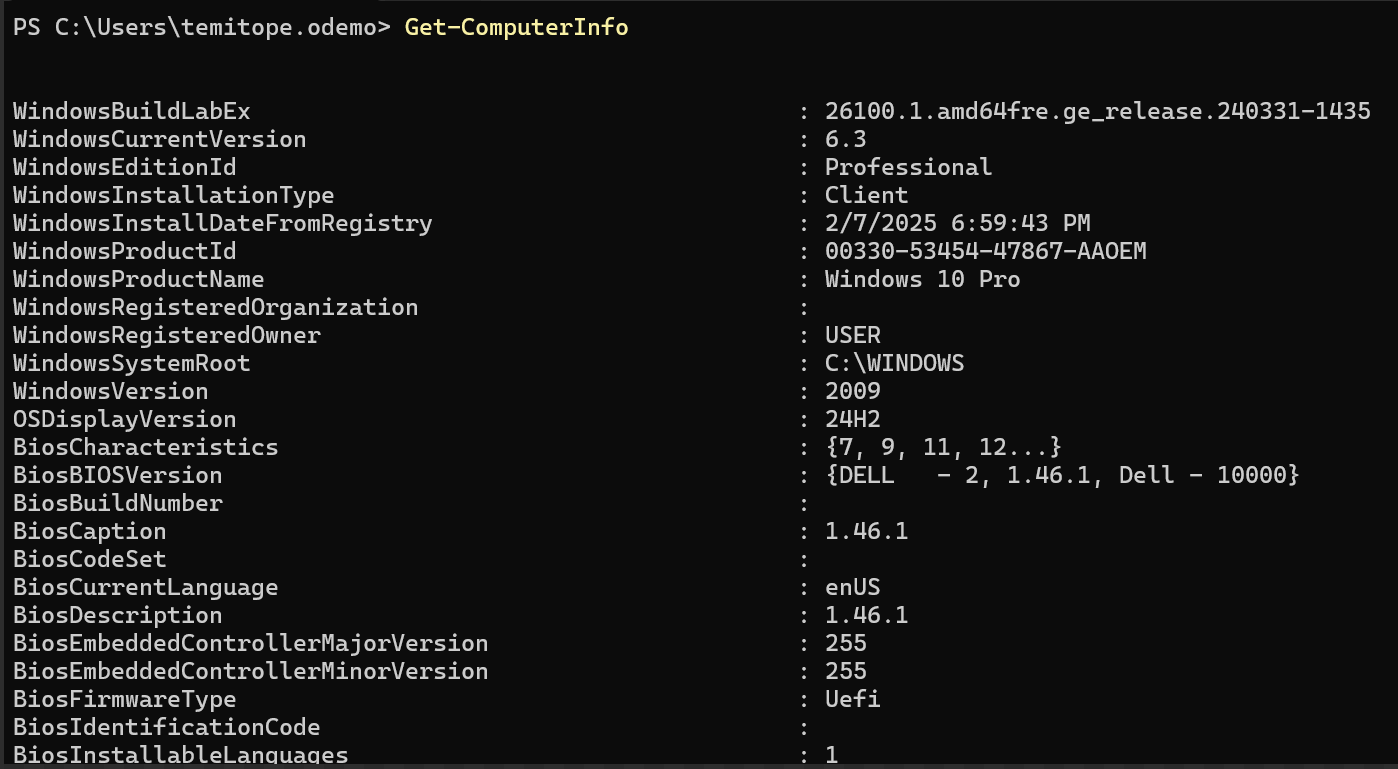Viewport: 1398px width, 769px height.
Task: Click the WindowsBuildLabEx property name
Action: 131,111
